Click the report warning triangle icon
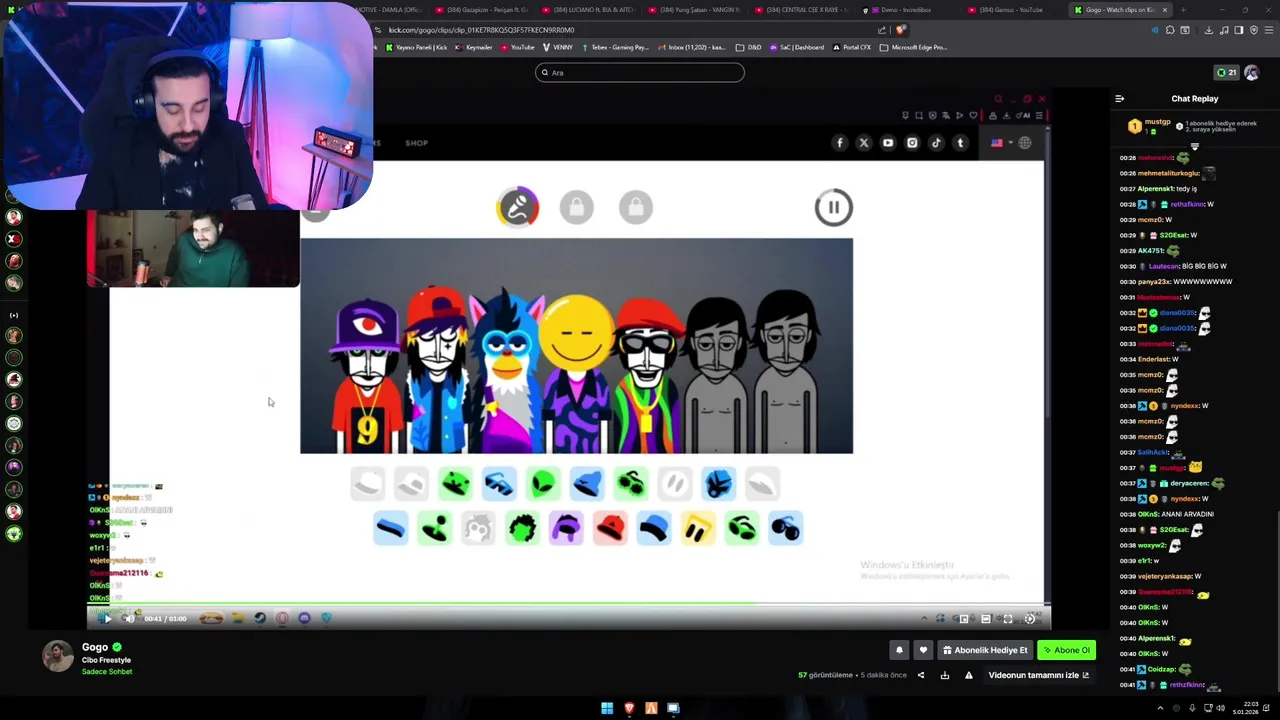The width and height of the screenshot is (1280, 720). 969,675
